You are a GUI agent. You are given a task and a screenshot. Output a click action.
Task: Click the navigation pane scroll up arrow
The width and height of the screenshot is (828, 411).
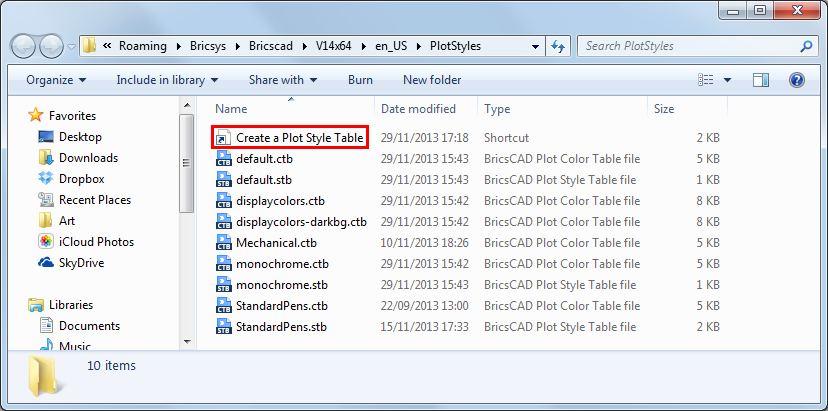click(187, 104)
